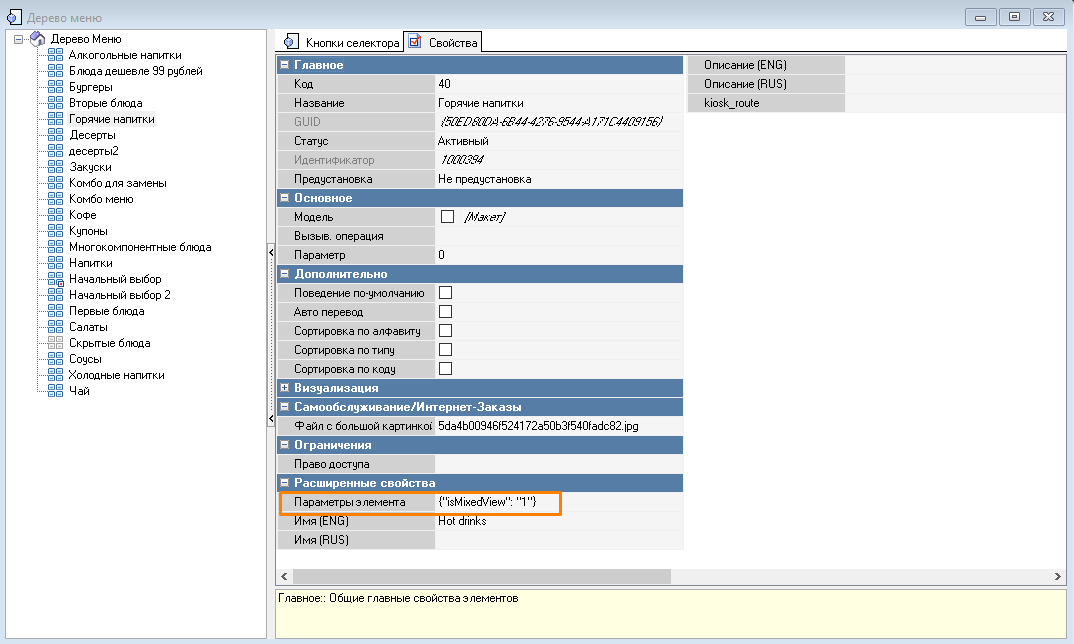1074x644 pixels.
Task: Toggle Сортировка по алфавиту checkbox
Action: (446, 331)
